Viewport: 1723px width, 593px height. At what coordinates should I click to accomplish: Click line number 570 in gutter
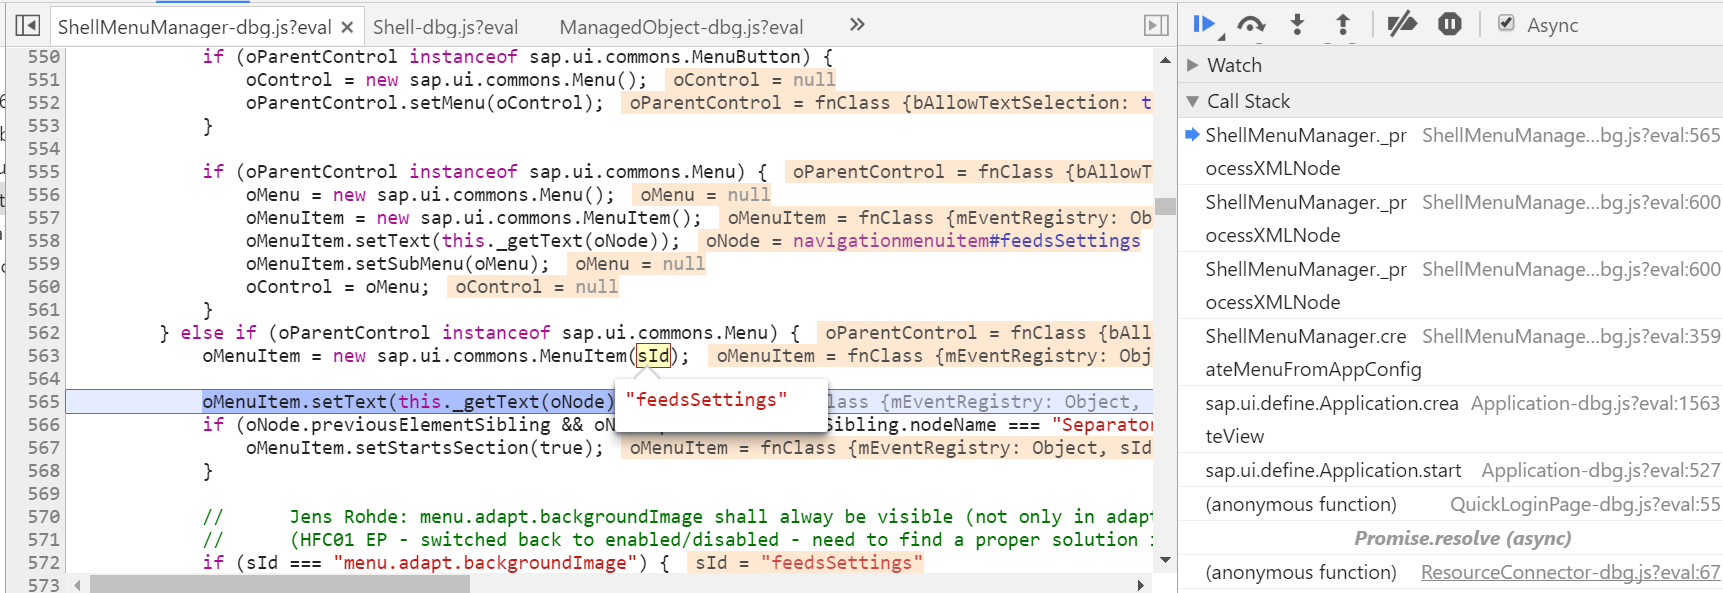[x=44, y=516]
